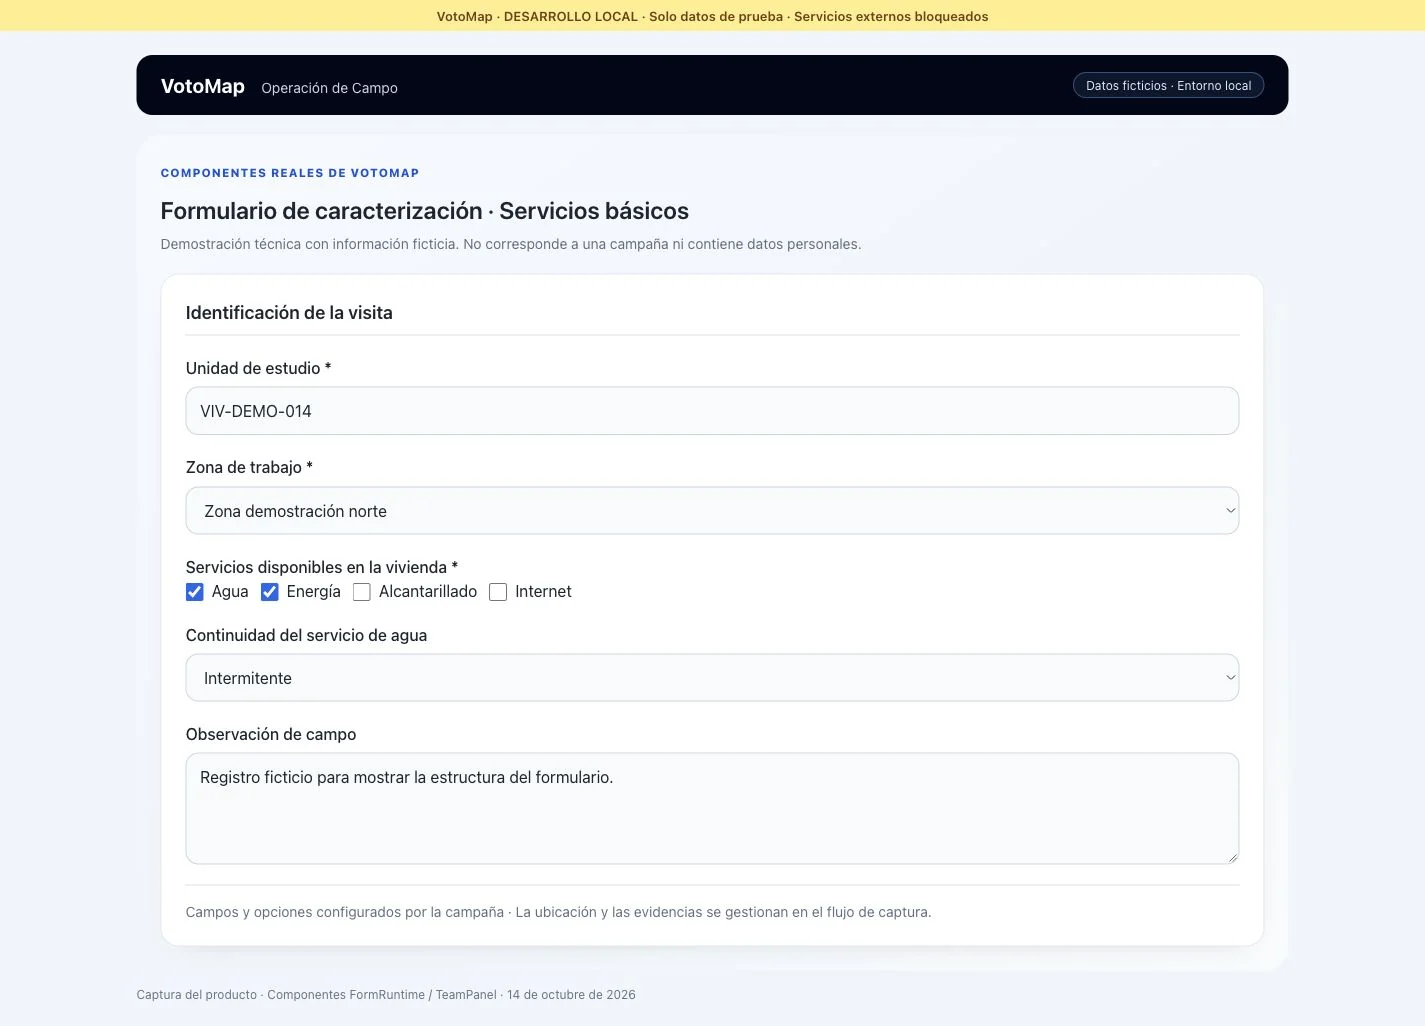Click the Operación de Campo header label
Screen dimensions: 1425x1026
tap(329, 88)
